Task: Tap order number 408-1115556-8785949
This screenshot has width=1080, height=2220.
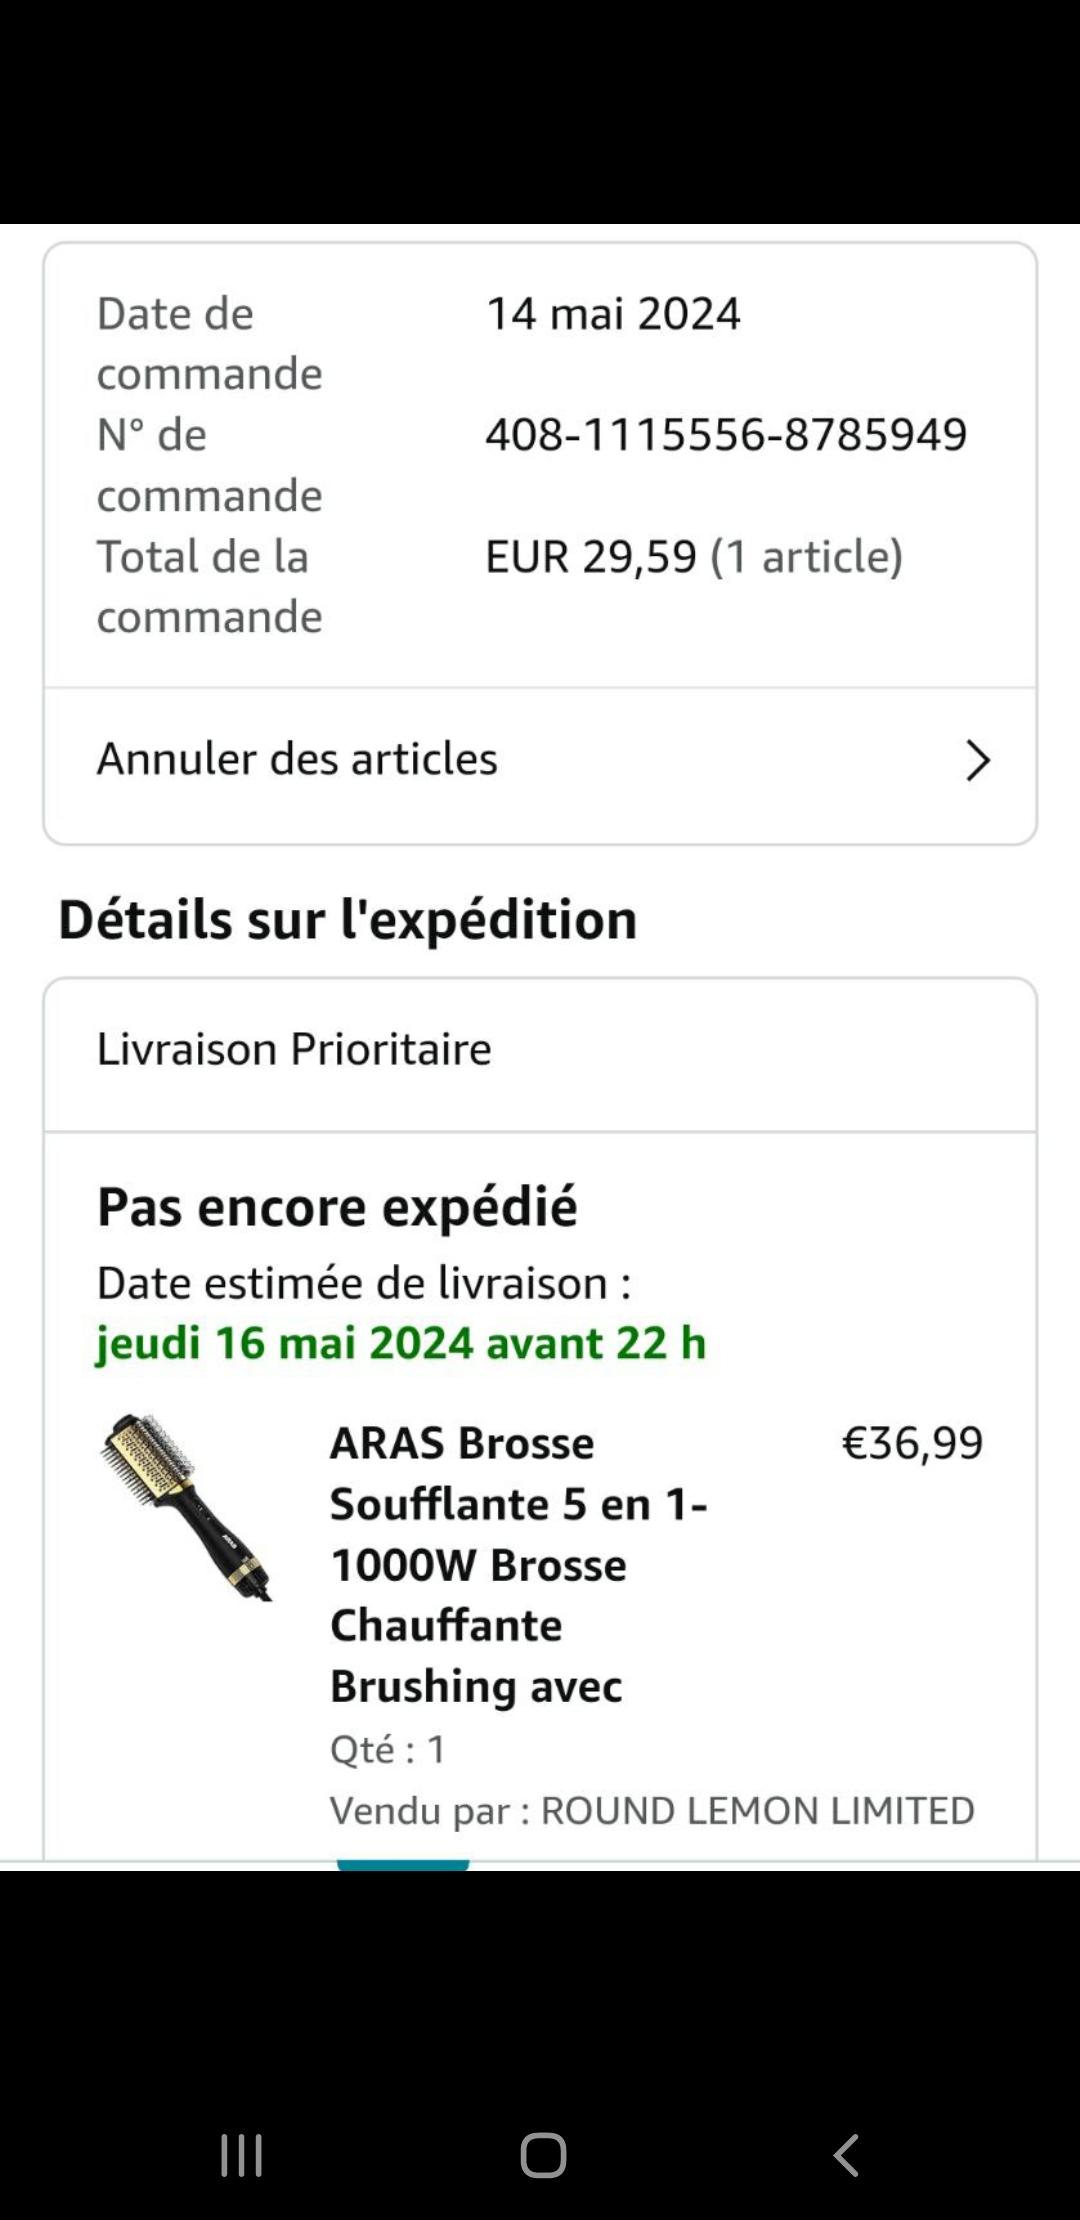Action: pos(726,435)
